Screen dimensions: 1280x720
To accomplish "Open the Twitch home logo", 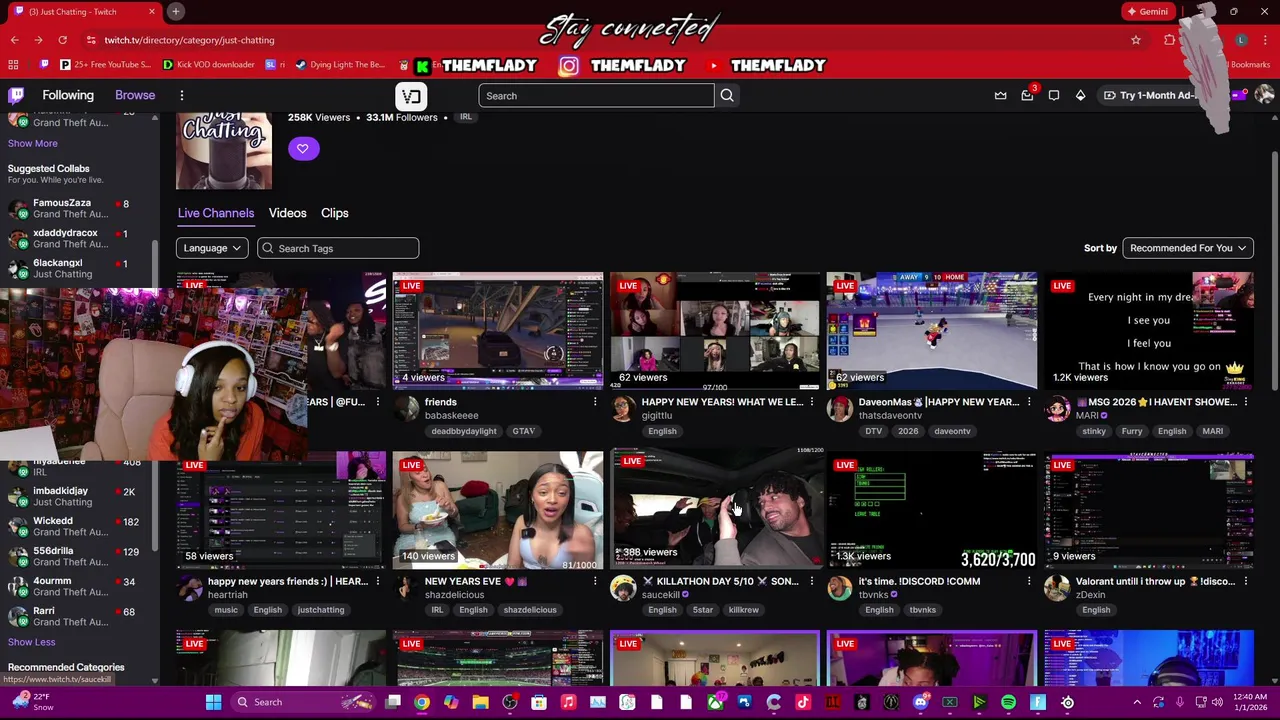I will (16, 95).
